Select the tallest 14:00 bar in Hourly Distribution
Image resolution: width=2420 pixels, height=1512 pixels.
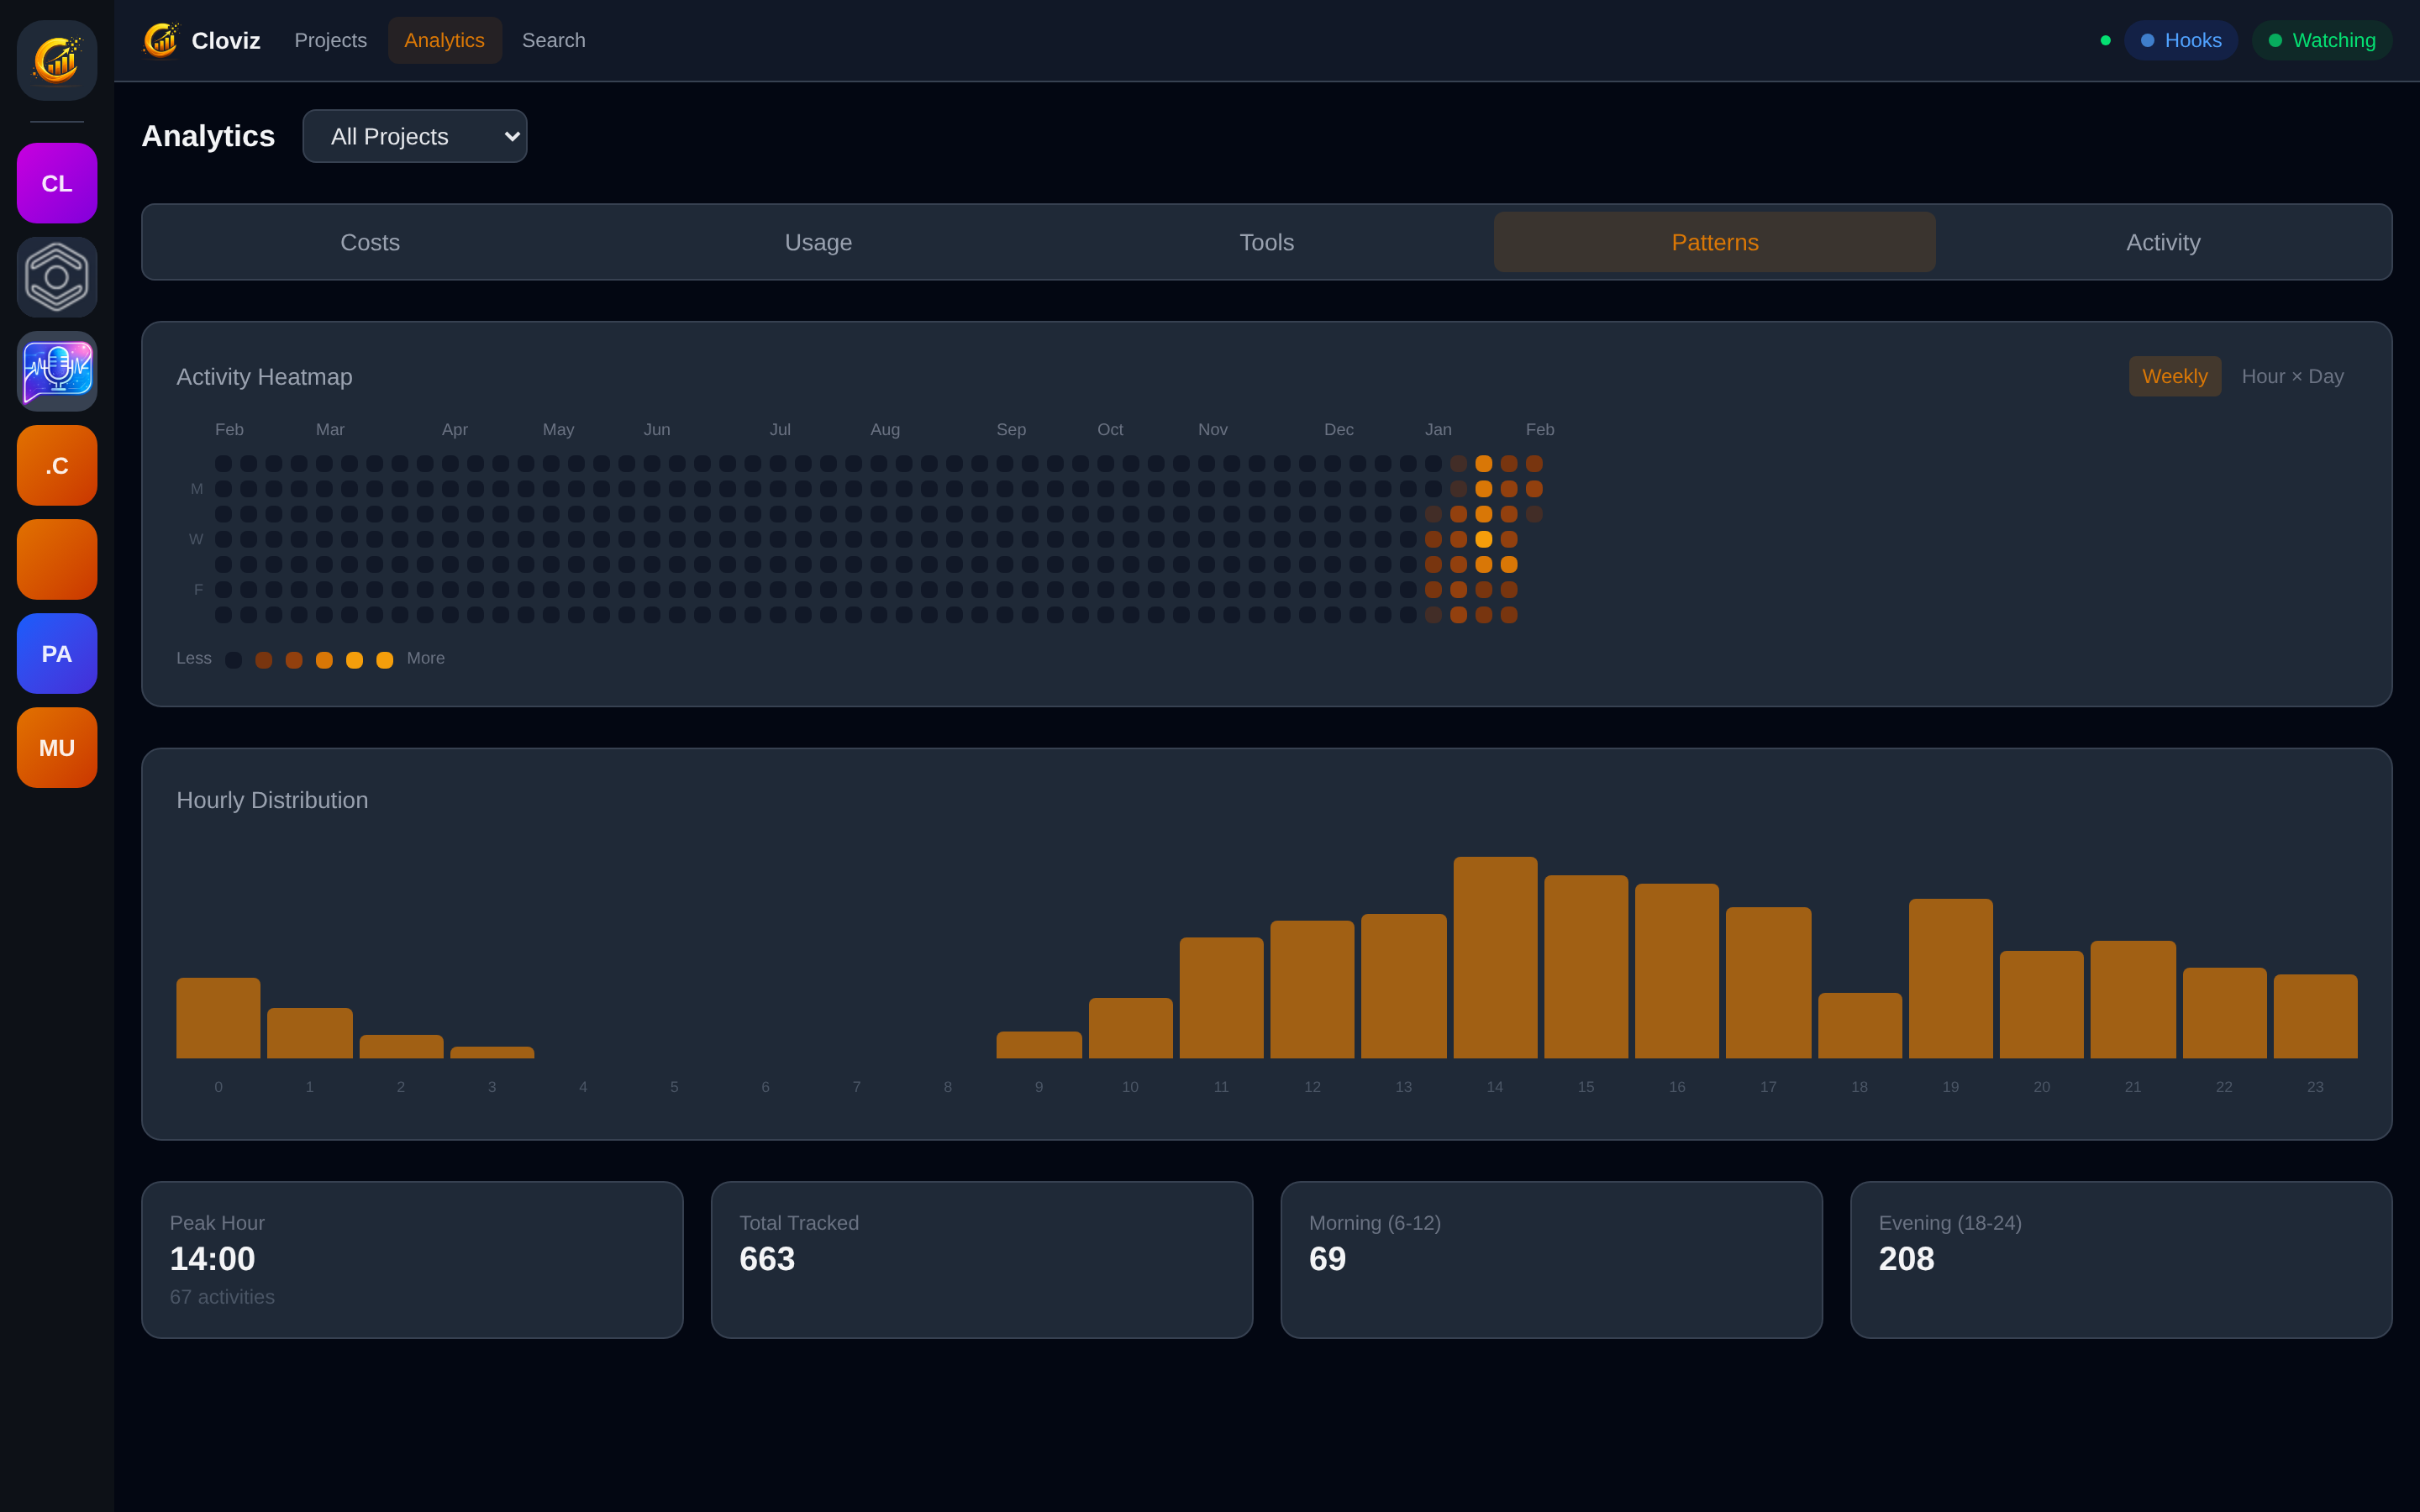coord(1494,955)
